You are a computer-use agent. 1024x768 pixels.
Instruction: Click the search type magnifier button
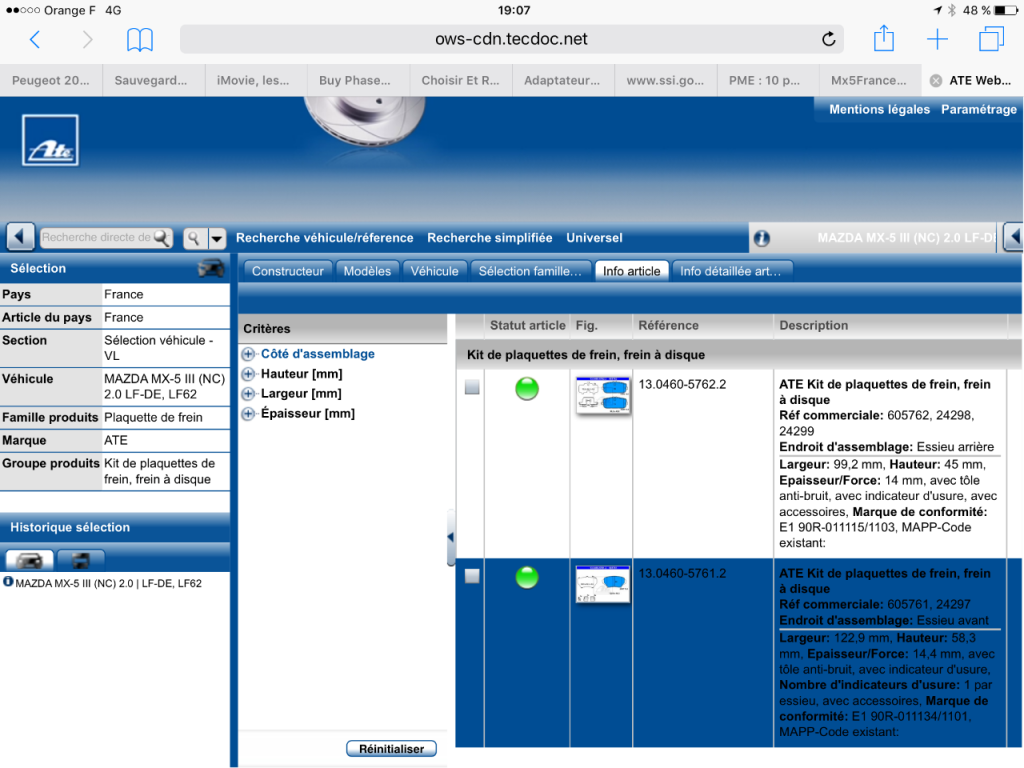coord(194,238)
